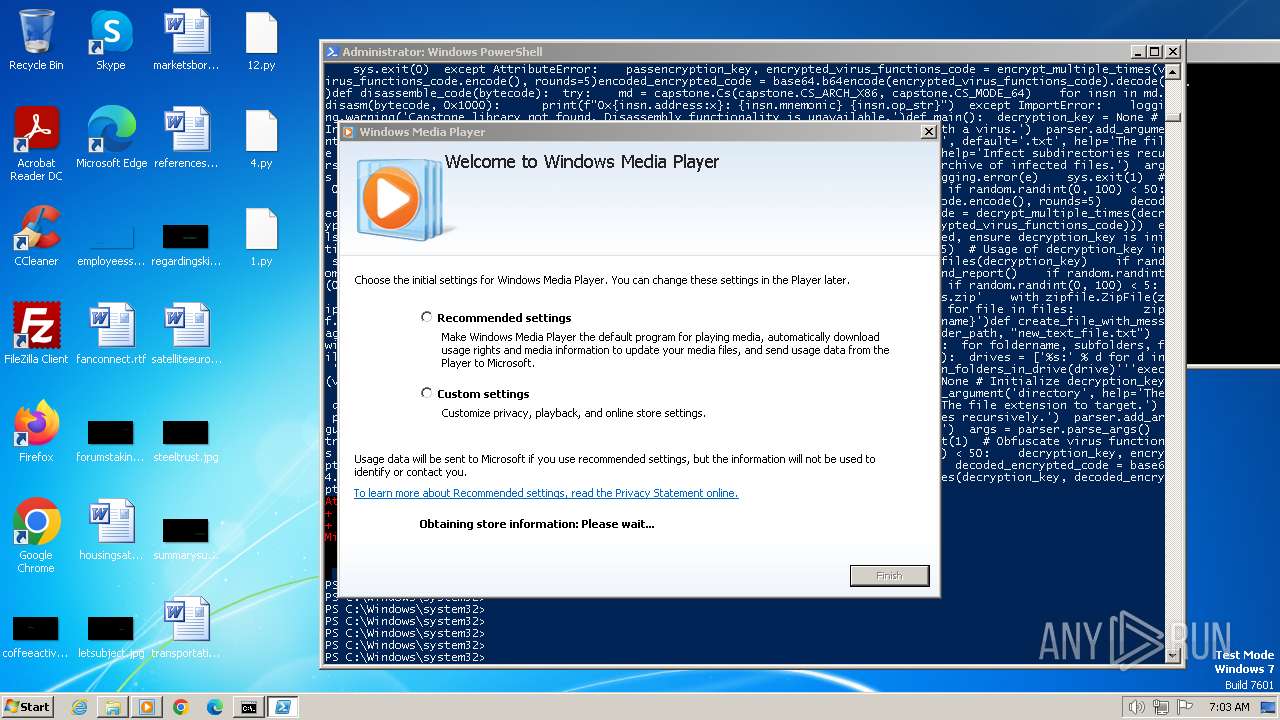Open the 12.py file icon

261,41
